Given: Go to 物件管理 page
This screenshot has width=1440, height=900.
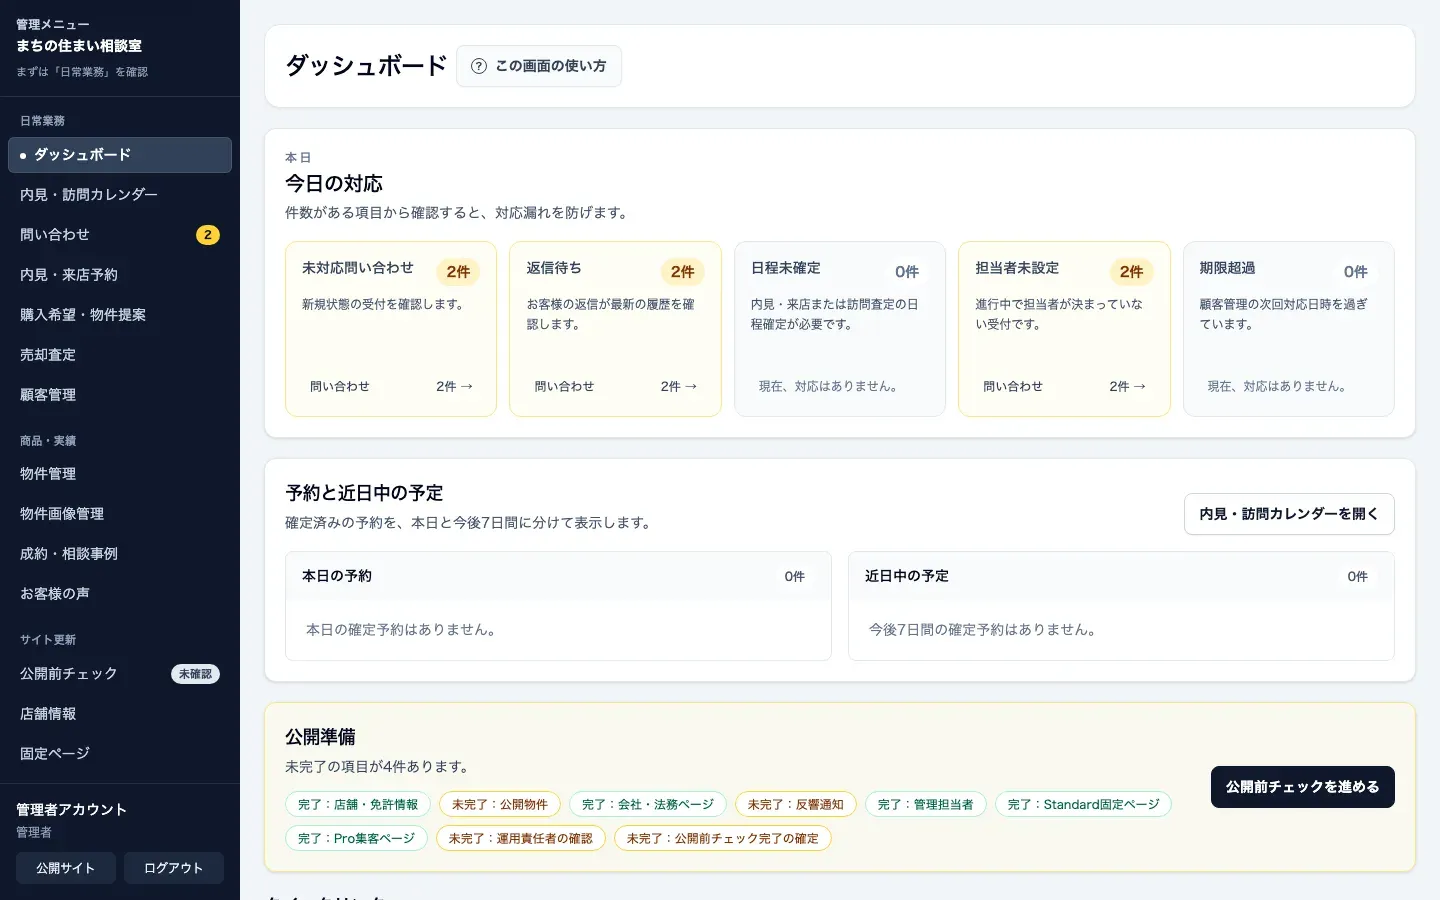Looking at the screenshot, I should point(120,474).
